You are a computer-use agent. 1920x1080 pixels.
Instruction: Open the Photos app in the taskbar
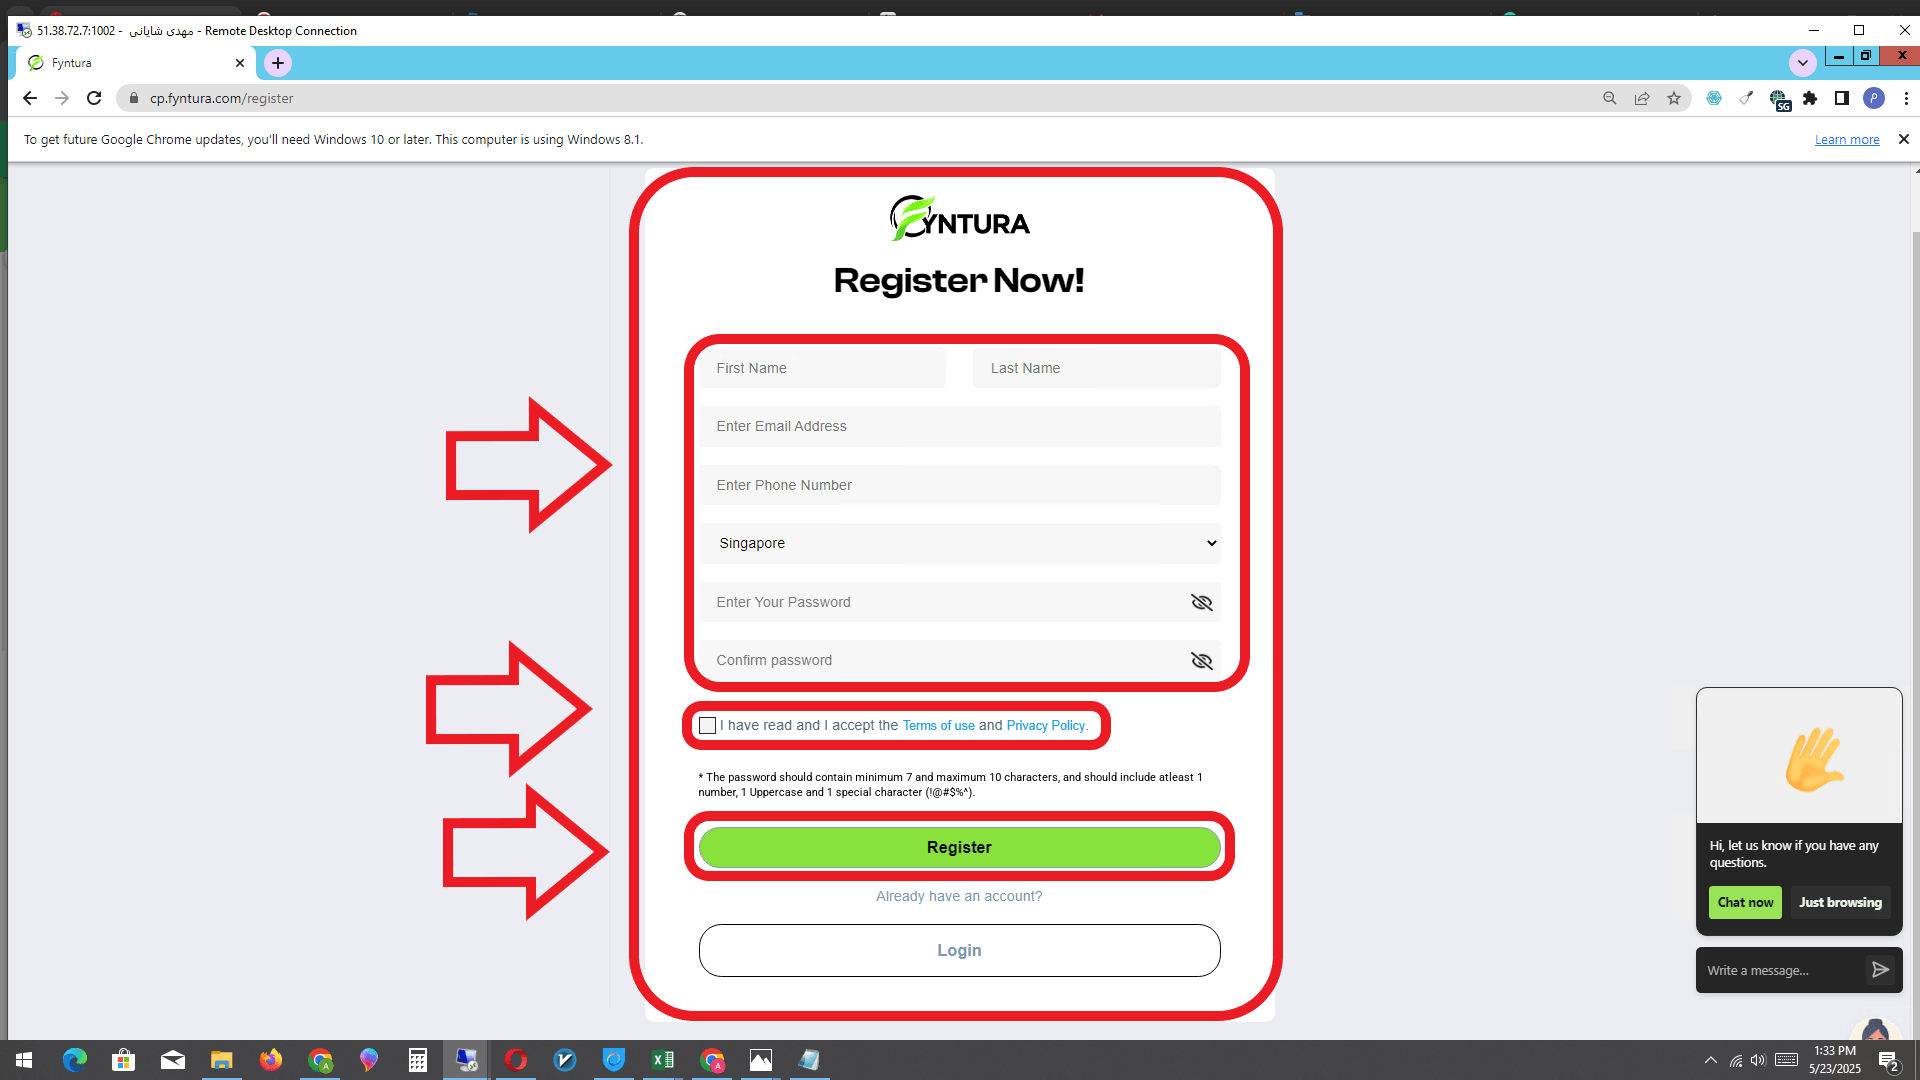761,1060
